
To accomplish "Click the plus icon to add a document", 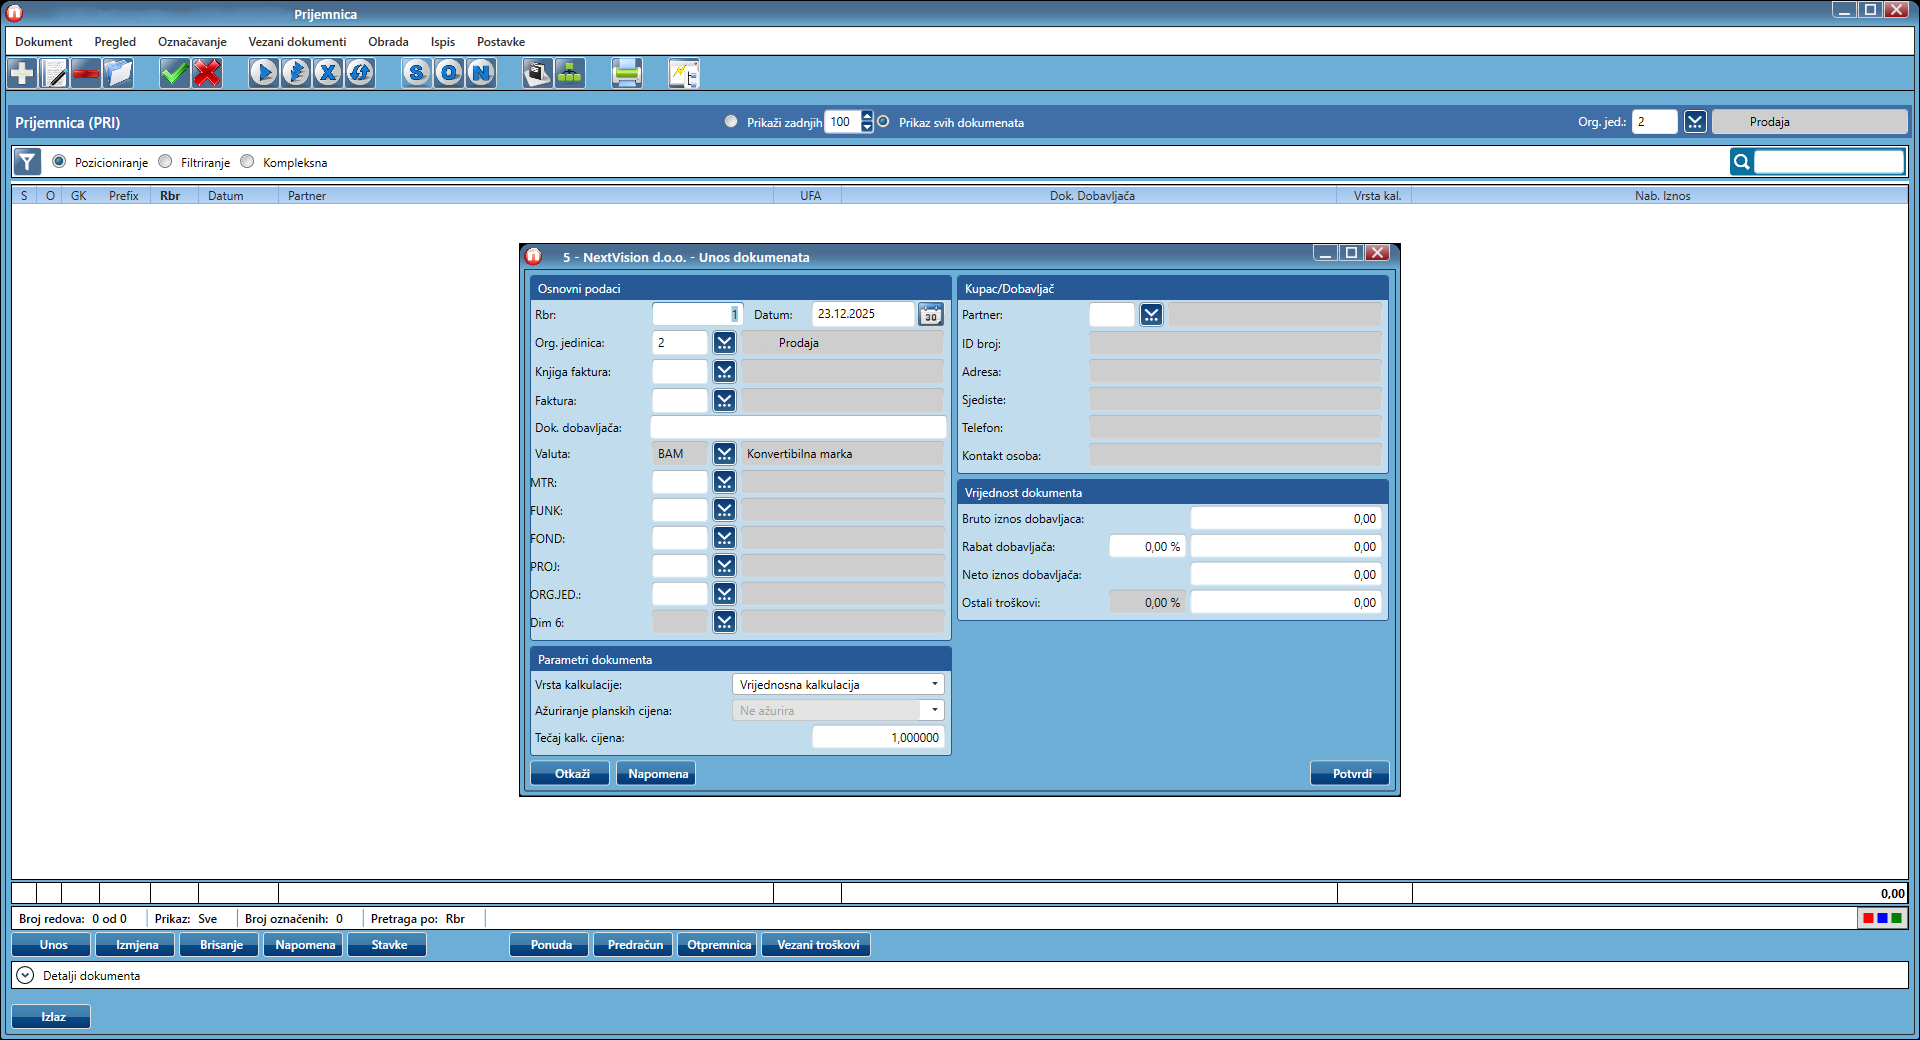I will point(22,73).
